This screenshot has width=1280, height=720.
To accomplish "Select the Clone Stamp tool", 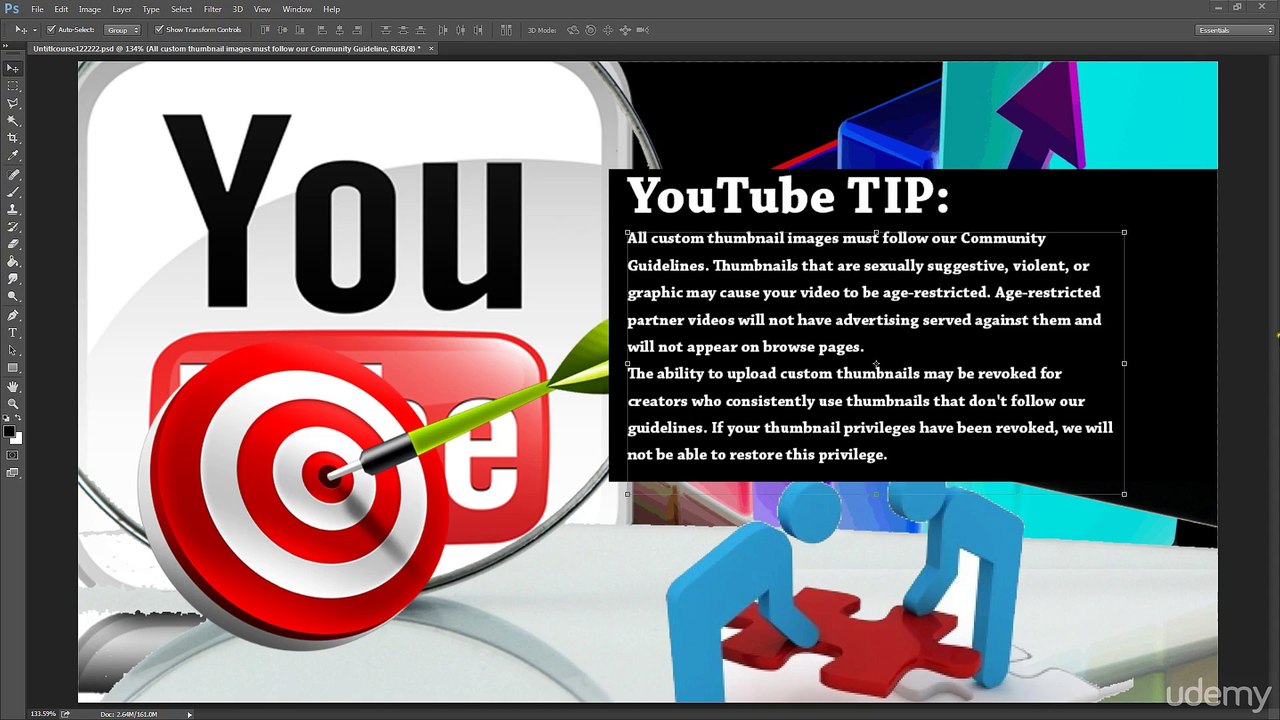I will pos(13,209).
